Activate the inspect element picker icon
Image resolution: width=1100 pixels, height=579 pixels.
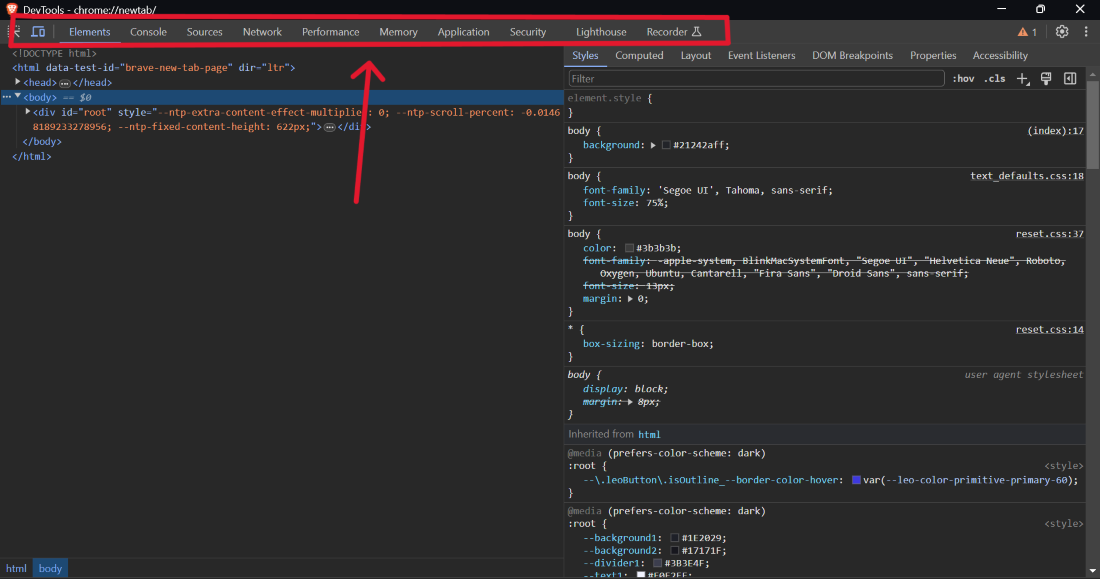pyautogui.click(x=15, y=32)
